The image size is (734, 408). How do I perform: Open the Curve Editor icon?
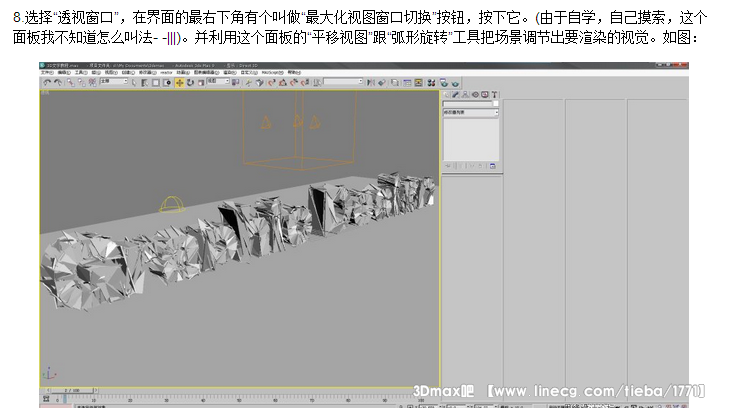coord(407,82)
